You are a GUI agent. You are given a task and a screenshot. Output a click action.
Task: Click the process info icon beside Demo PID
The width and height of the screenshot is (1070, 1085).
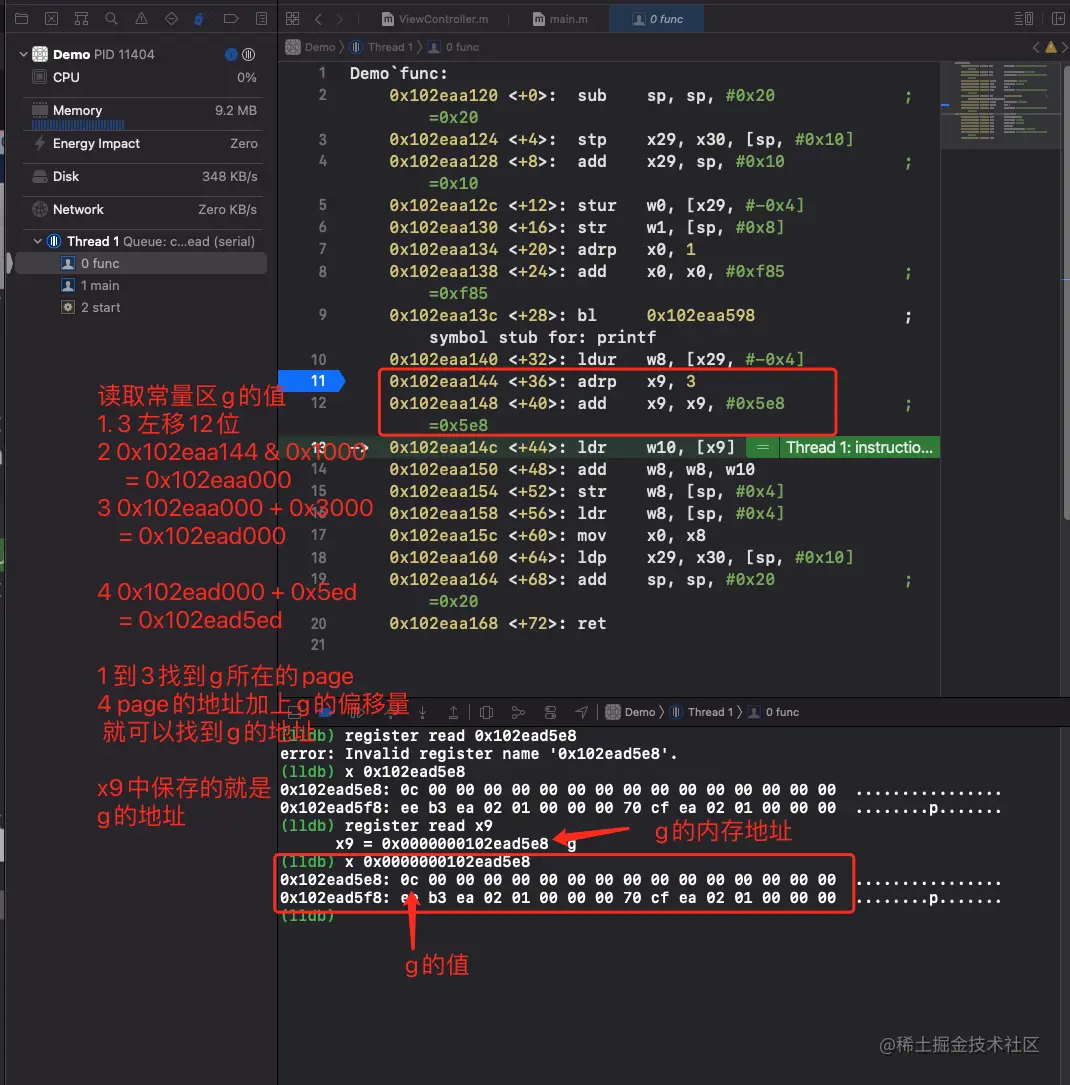click(x=231, y=54)
